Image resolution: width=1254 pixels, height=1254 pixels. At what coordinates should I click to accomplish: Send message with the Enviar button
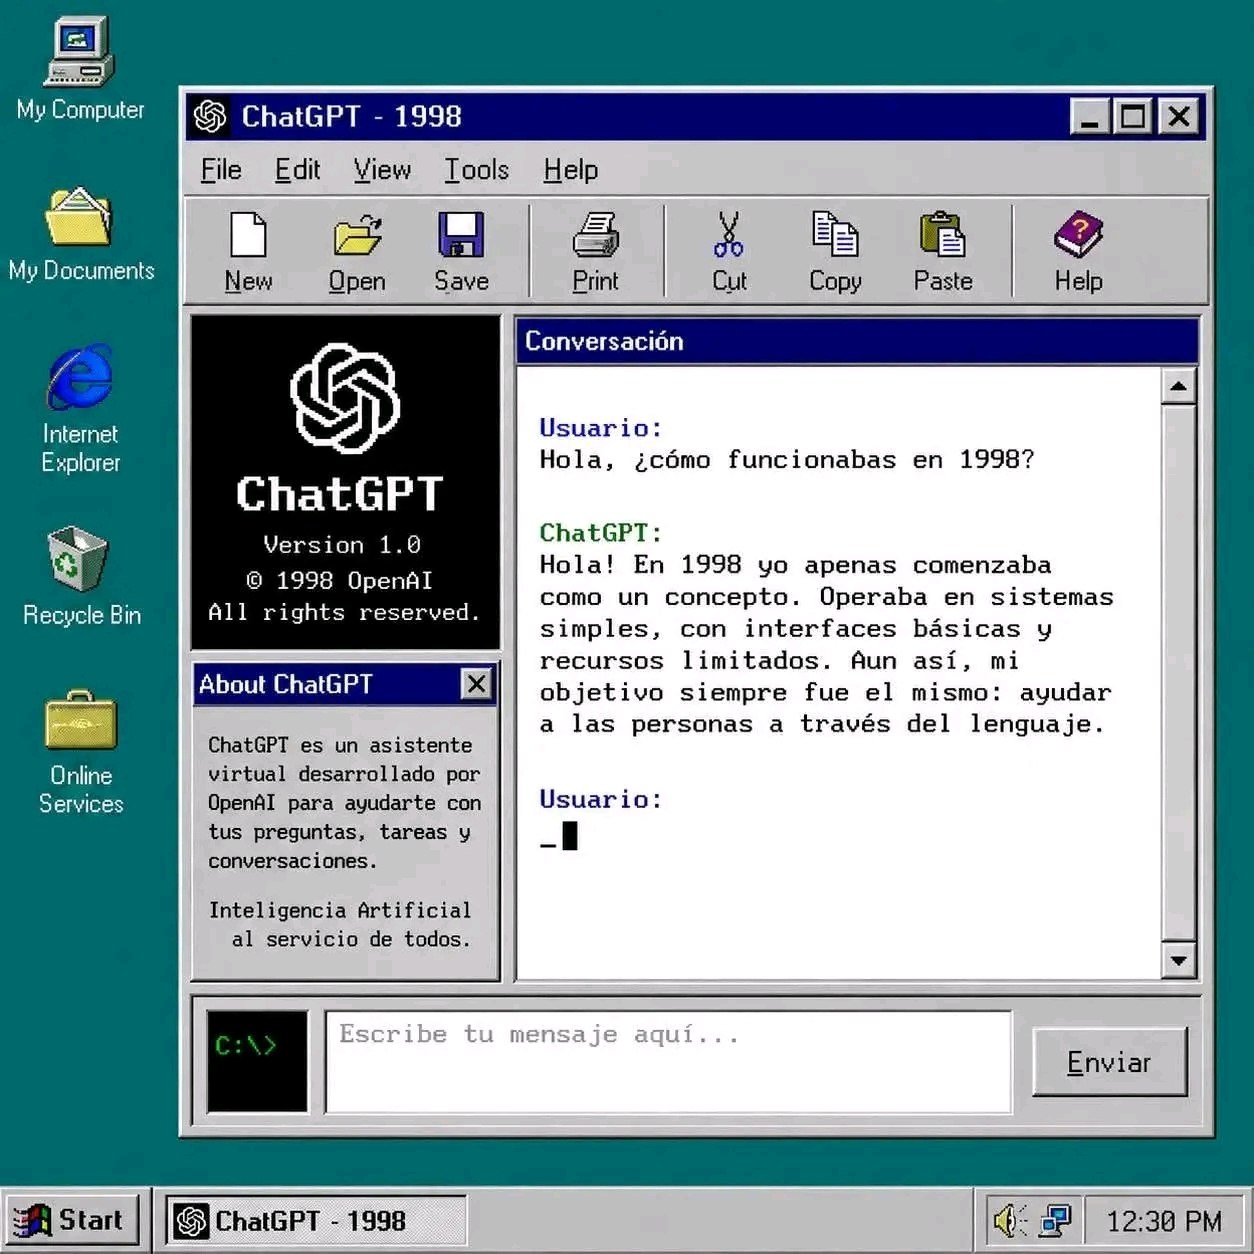pyautogui.click(x=1109, y=1062)
